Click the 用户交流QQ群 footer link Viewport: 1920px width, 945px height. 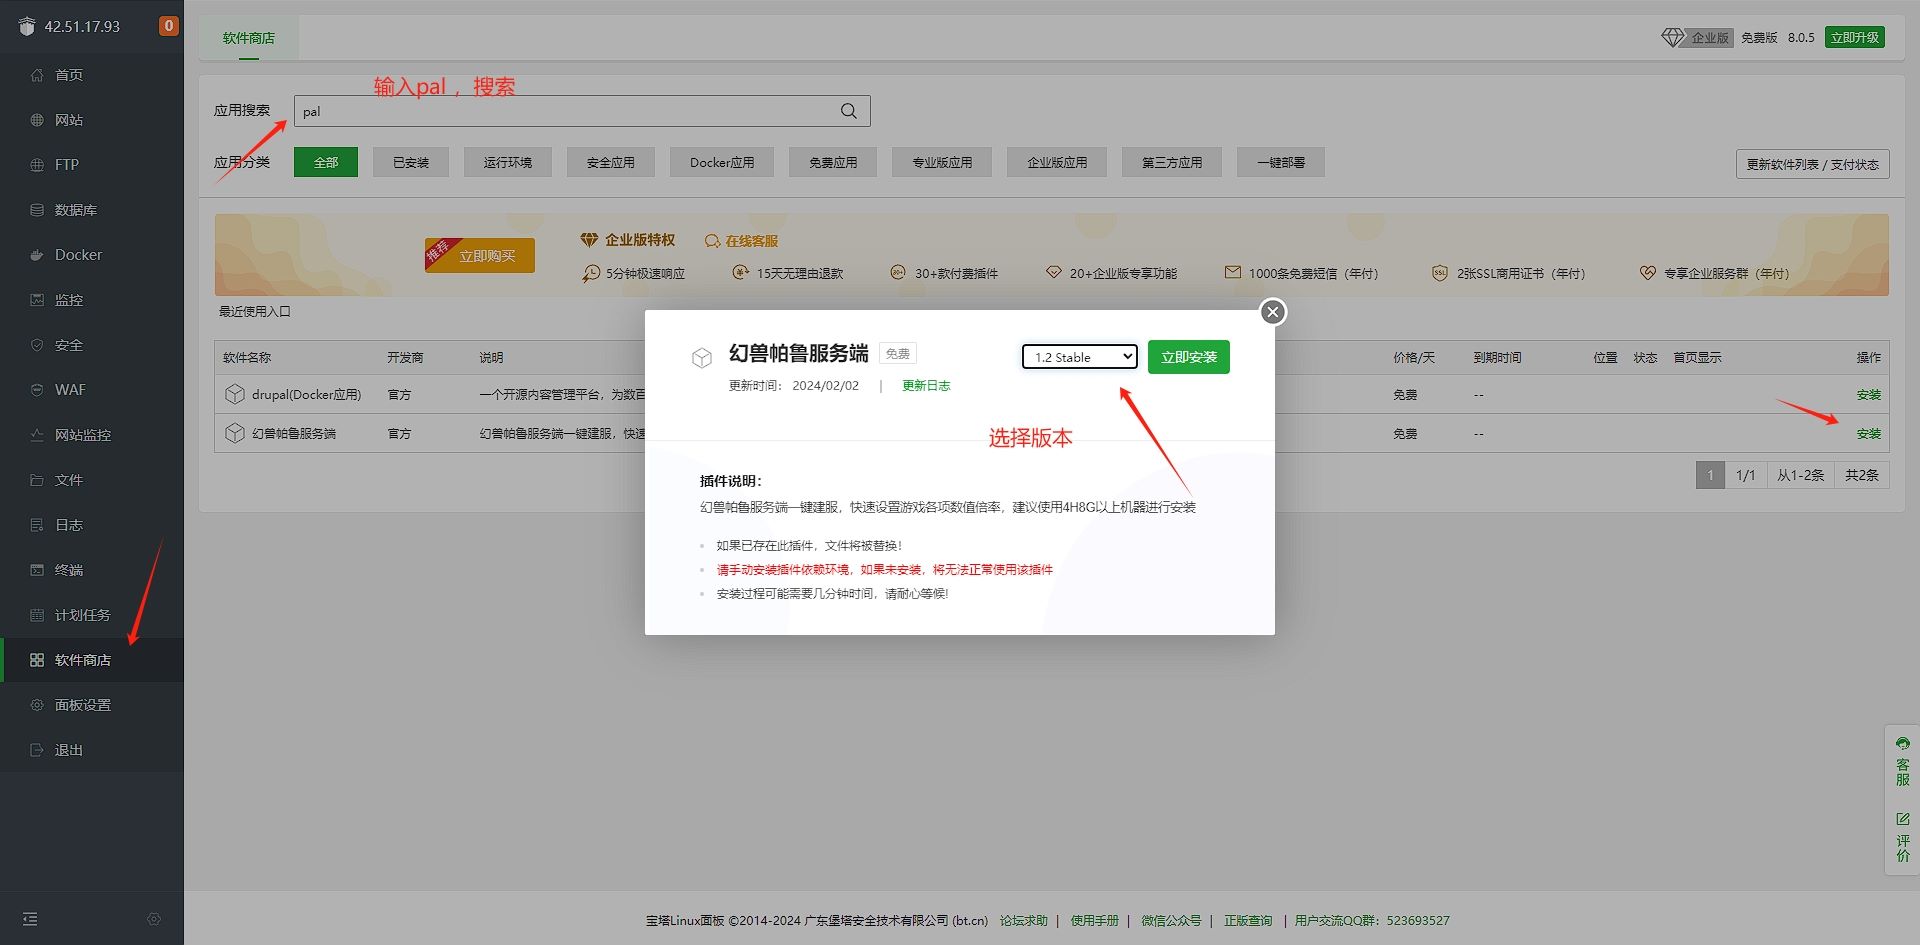coord(1372,921)
